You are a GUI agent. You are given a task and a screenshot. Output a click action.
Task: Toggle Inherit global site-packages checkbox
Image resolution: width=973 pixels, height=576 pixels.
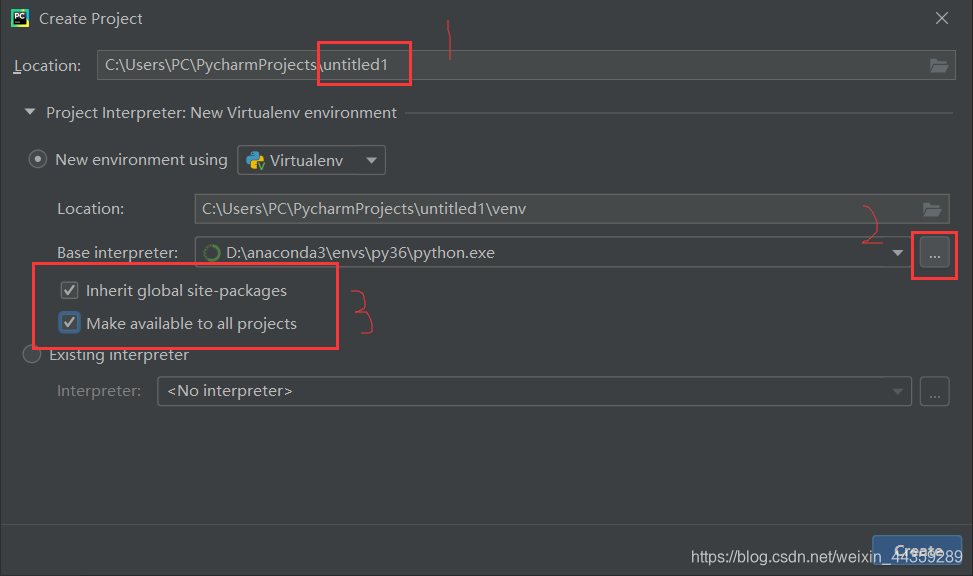[x=69, y=290]
